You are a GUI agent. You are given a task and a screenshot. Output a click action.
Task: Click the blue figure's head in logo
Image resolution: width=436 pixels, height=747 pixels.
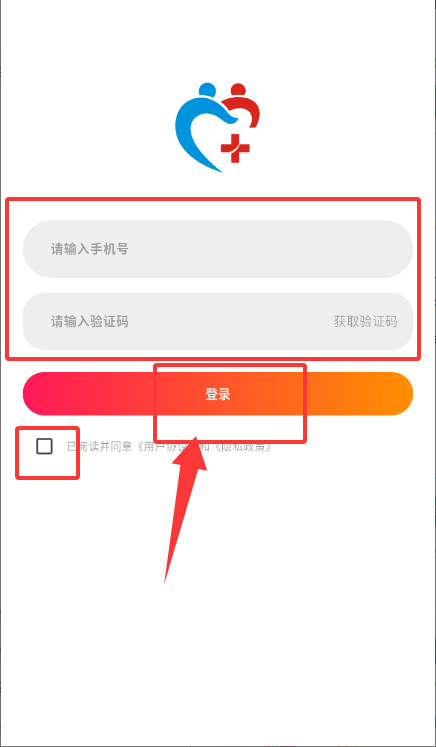207,89
